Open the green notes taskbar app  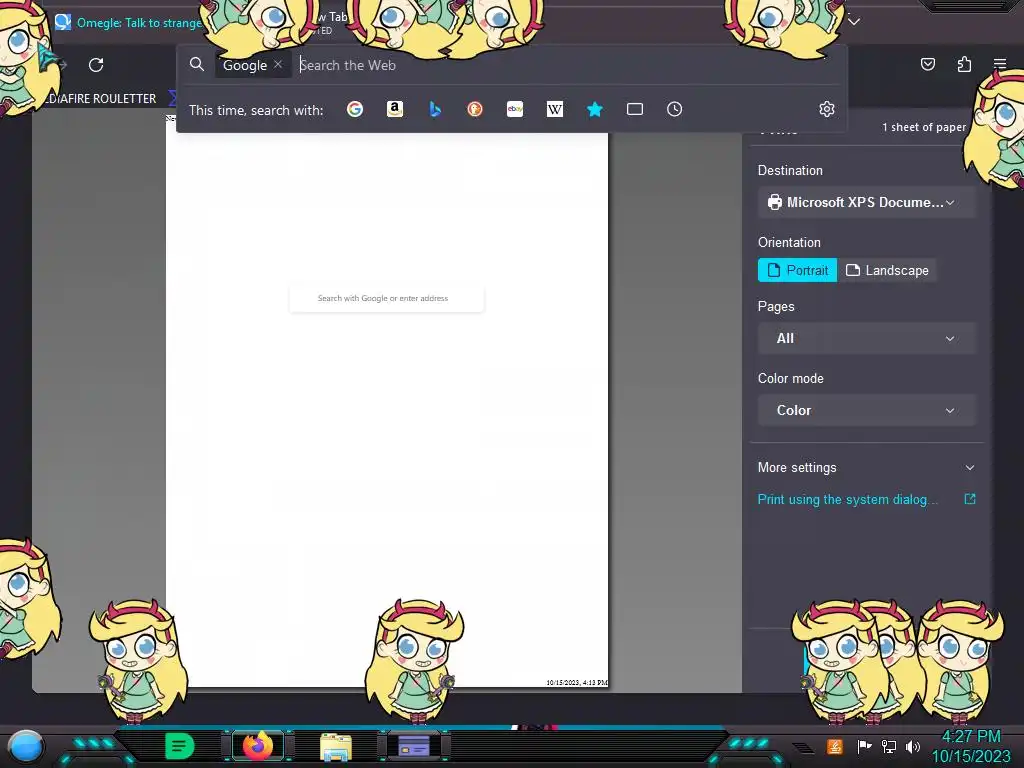(180, 746)
